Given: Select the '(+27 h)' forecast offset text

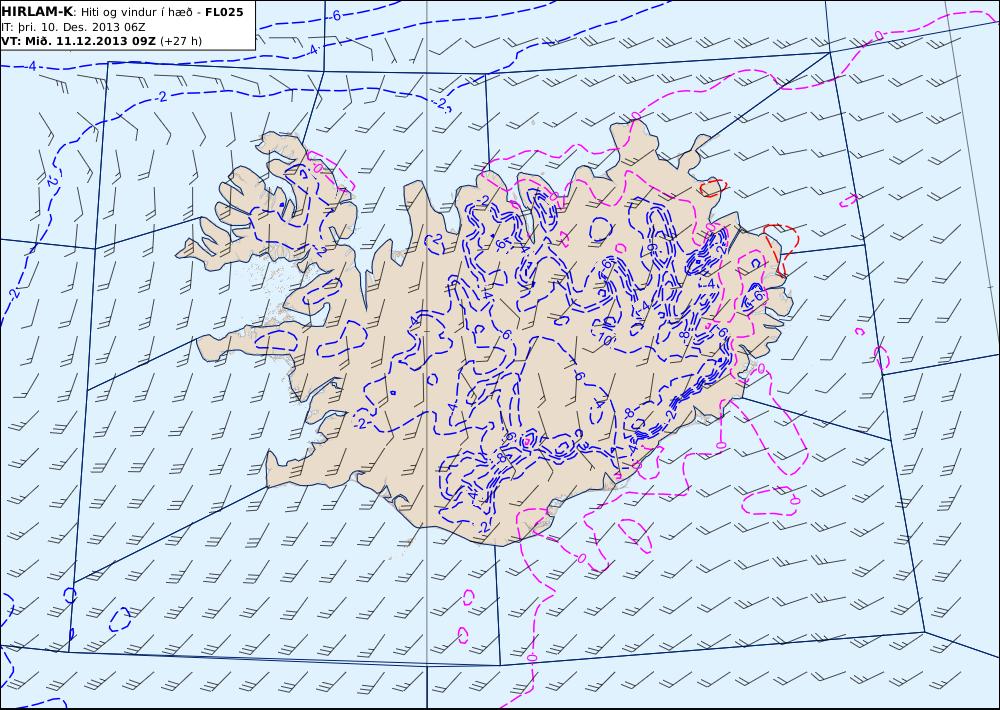Looking at the screenshot, I should 180,41.
